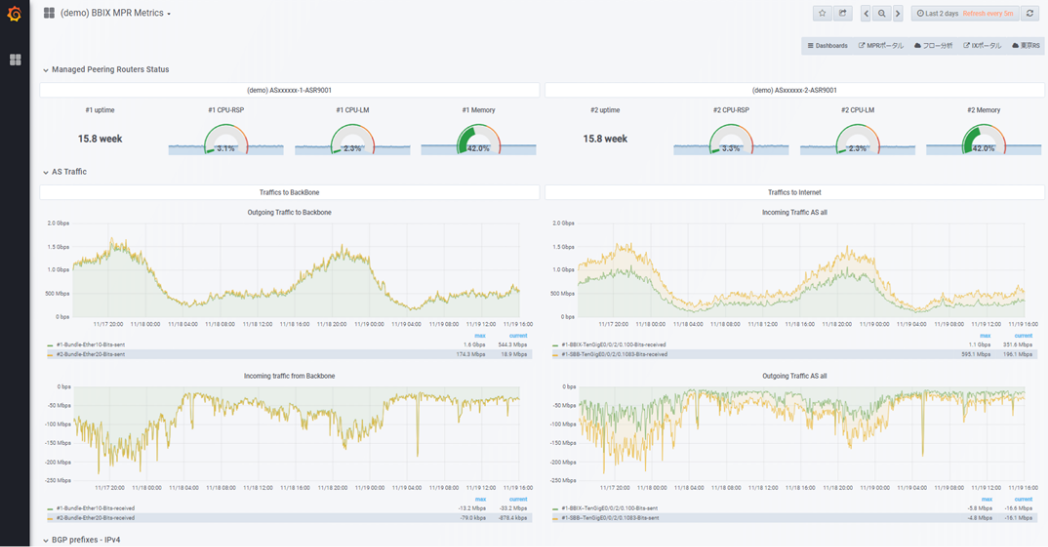Click the (demo) ASxxxxxx-2-ASR9001 header
1048x547 pixels.
click(x=795, y=90)
